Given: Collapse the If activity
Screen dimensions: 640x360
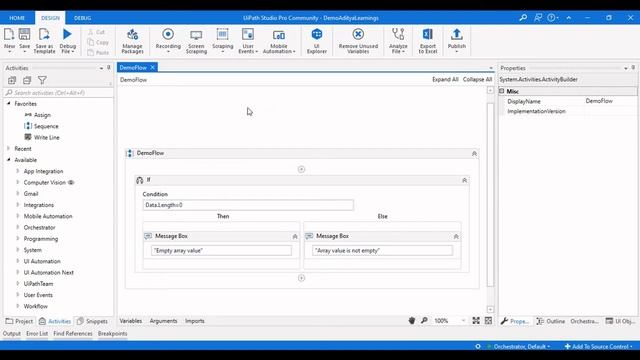Looking at the screenshot, I should [464, 180].
